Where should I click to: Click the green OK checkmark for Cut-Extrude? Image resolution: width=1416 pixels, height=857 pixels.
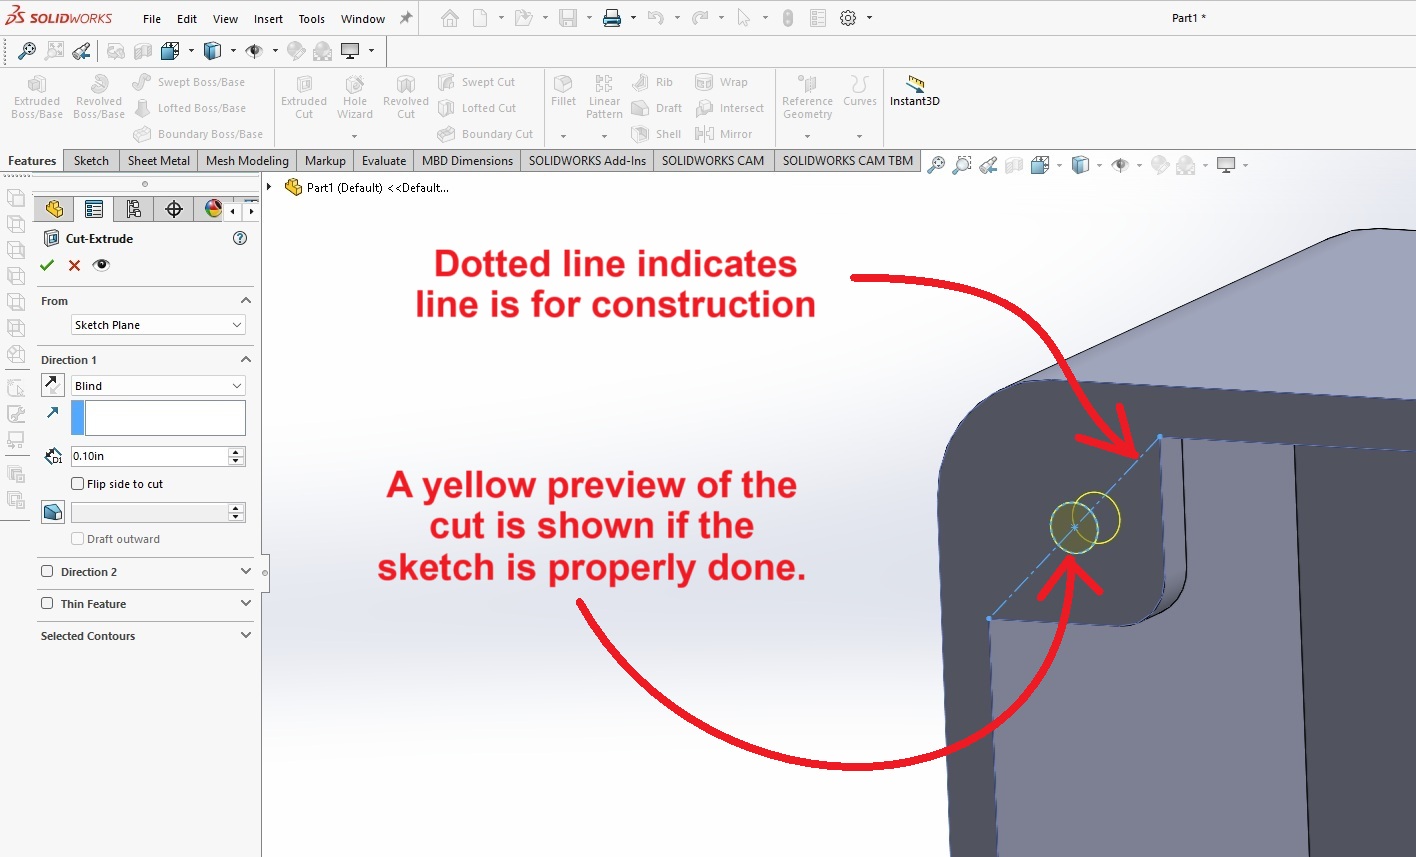pos(46,265)
